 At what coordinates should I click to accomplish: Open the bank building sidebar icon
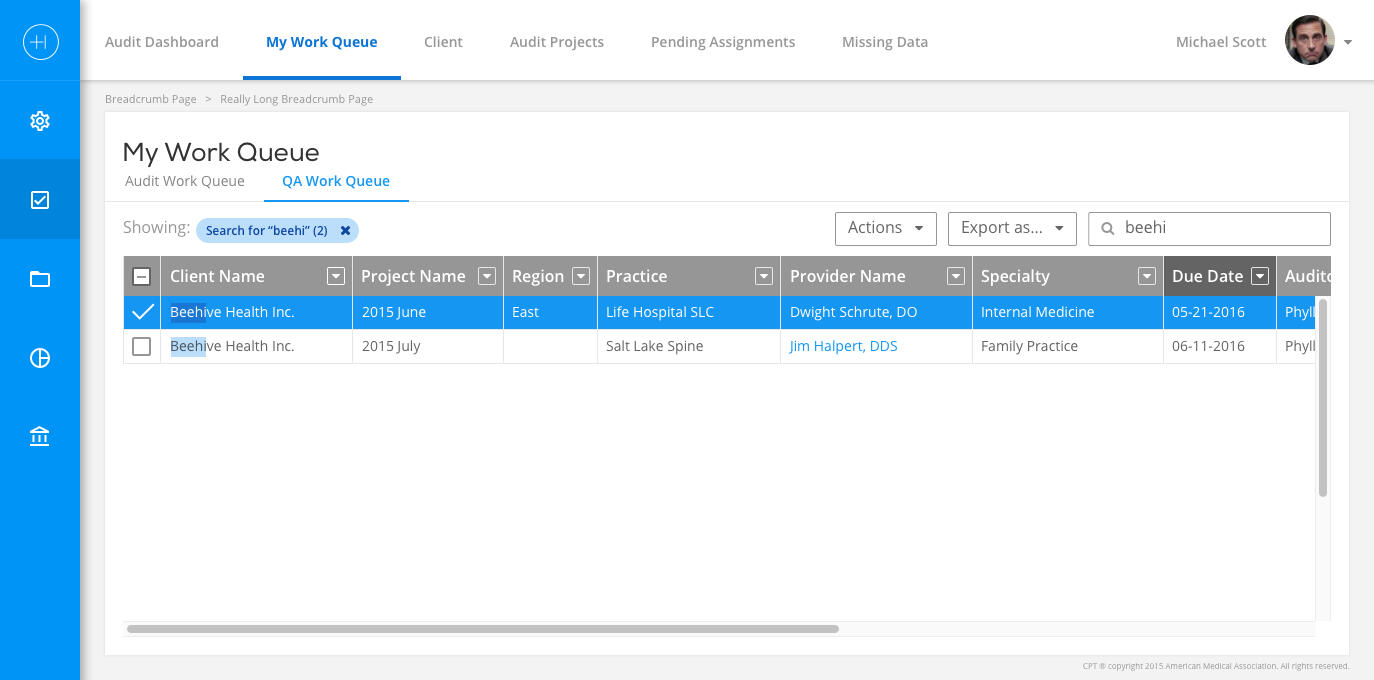coord(40,437)
